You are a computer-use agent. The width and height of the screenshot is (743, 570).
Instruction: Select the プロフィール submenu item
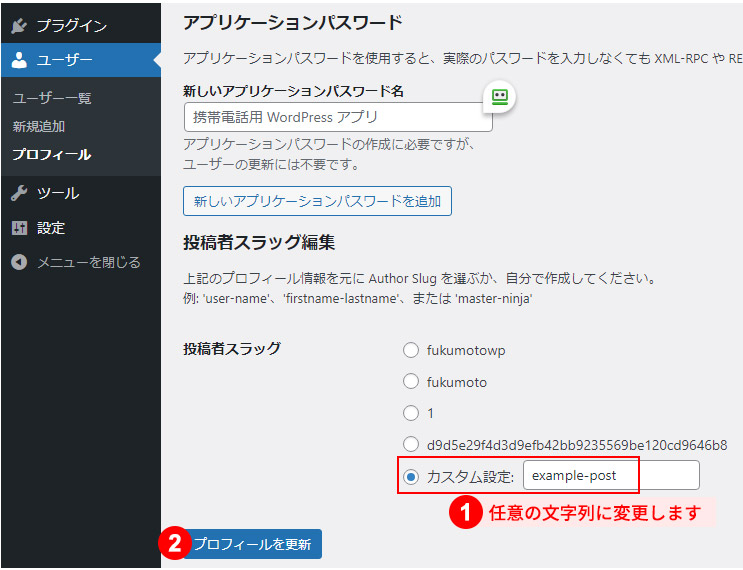click(x=52, y=154)
